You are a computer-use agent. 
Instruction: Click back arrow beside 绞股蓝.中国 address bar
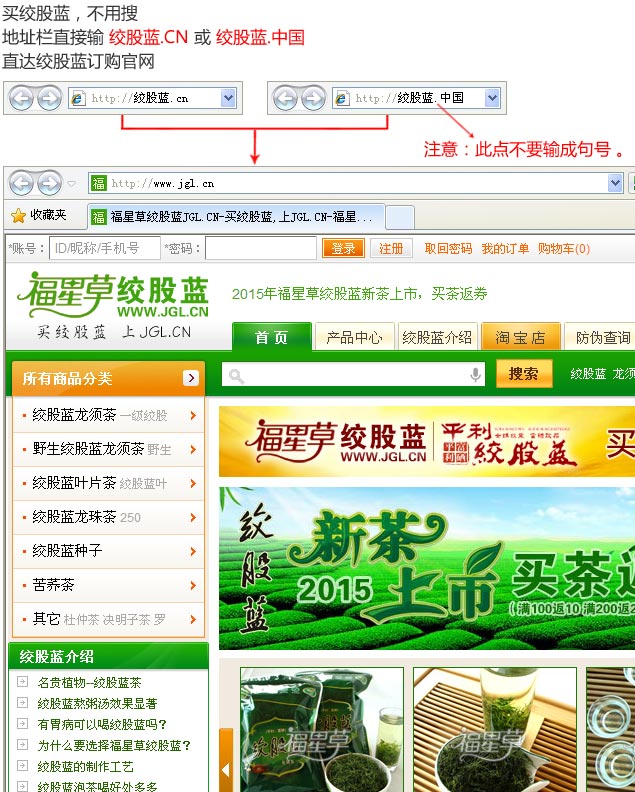pos(285,98)
